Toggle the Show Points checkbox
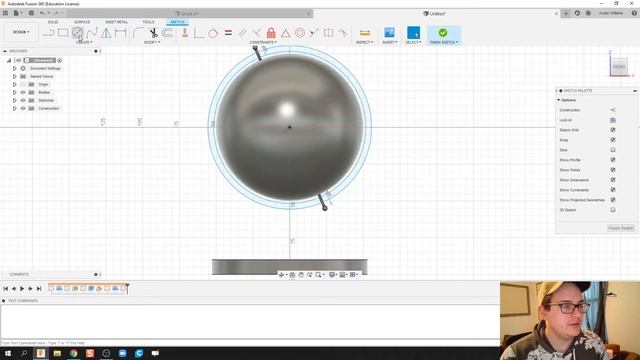This screenshot has width=640, height=360. click(613, 170)
